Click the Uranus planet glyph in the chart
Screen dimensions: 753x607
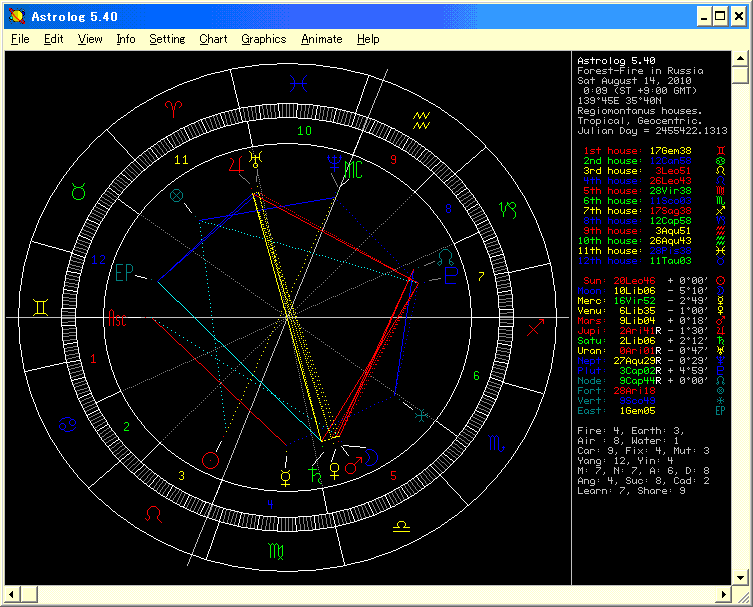click(255, 159)
